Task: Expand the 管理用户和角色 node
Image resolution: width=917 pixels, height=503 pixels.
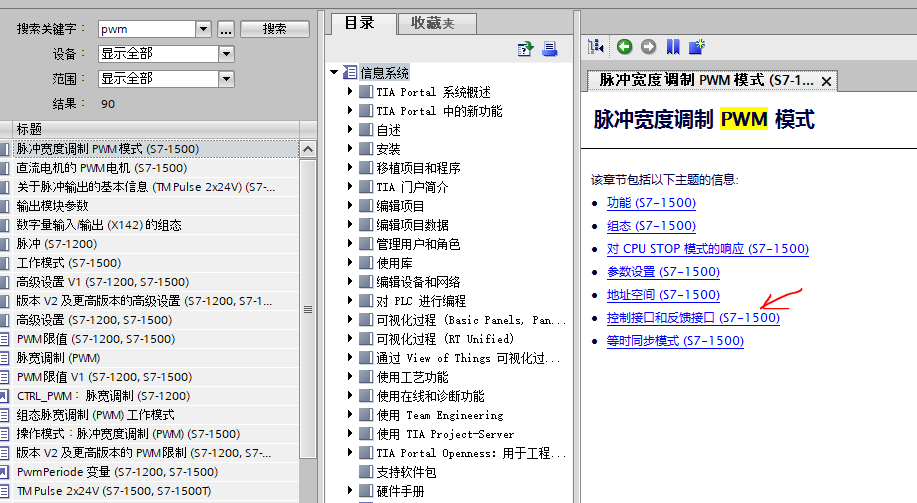Action: click(x=350, y=243)
